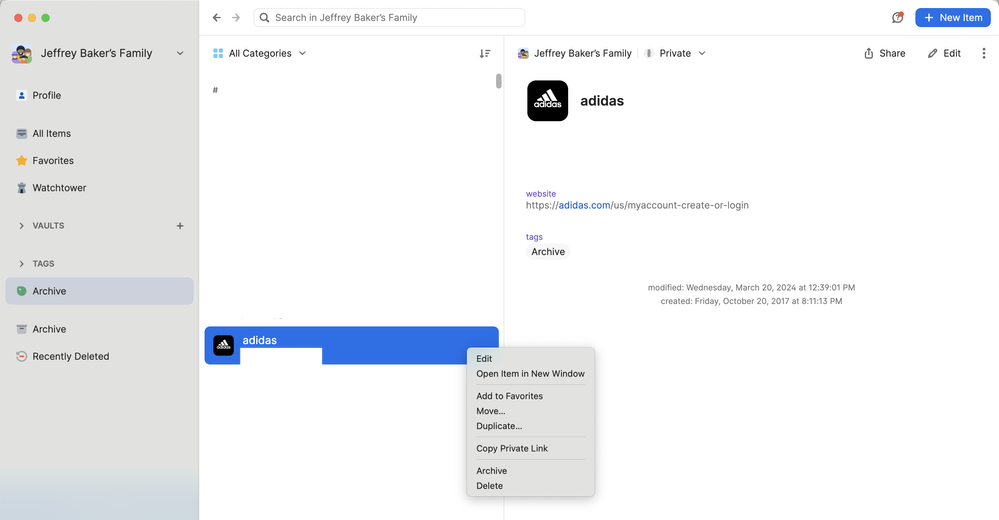Screen dimensions: 999x520
Task: Expand the Tags section
Action: [22, 264]
